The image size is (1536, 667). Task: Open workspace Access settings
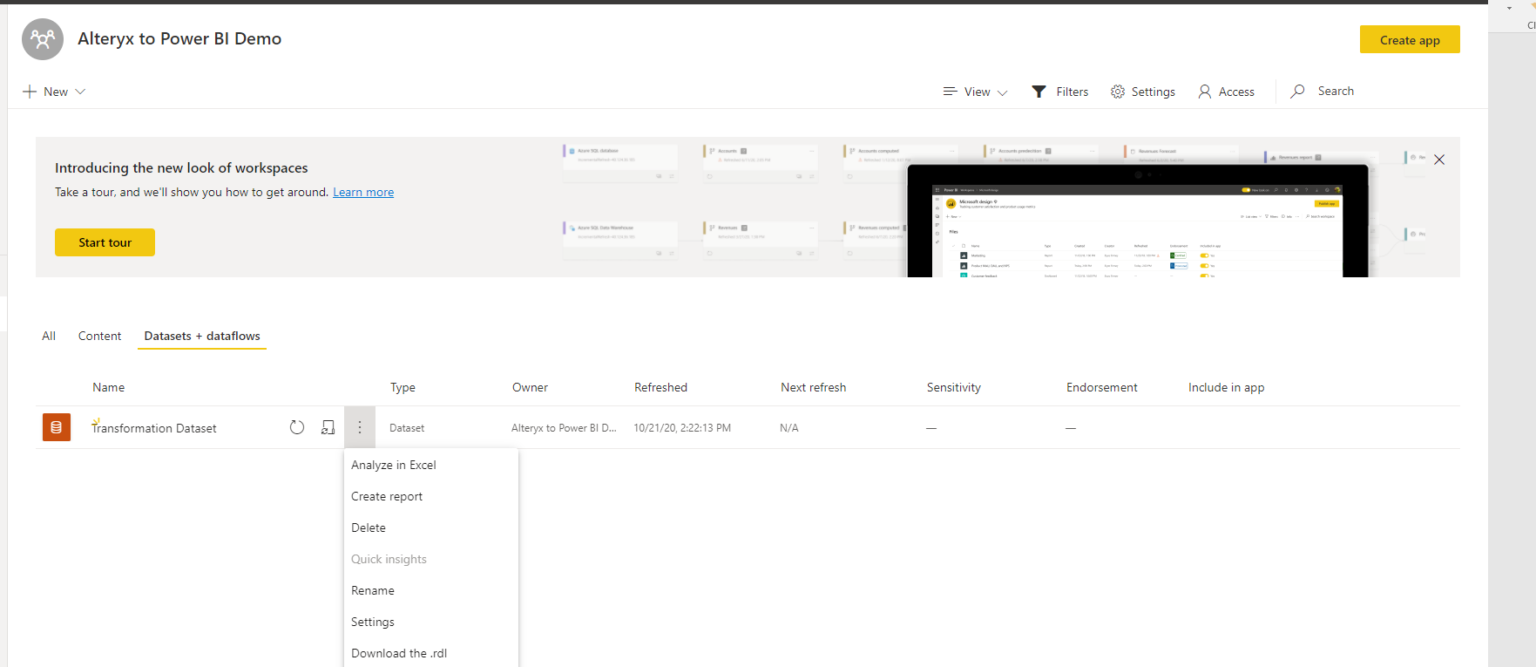(1226, 91)
